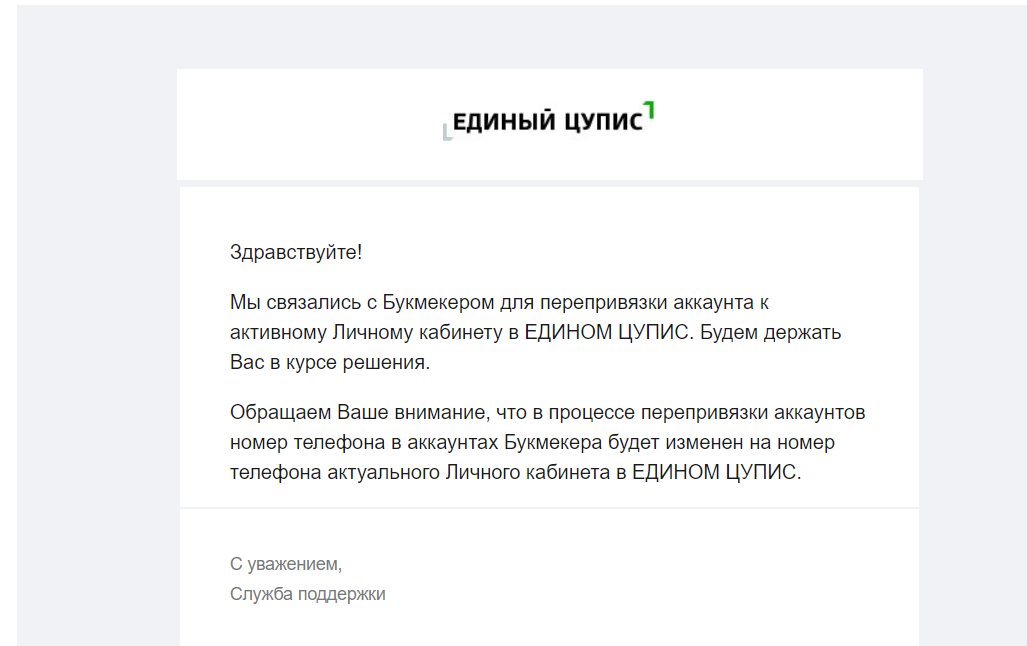This screenshot has width=1027, height=646.
Task: Click the ЕДИНЫЙ ЦУПИС logo in header
Action: 549,121
